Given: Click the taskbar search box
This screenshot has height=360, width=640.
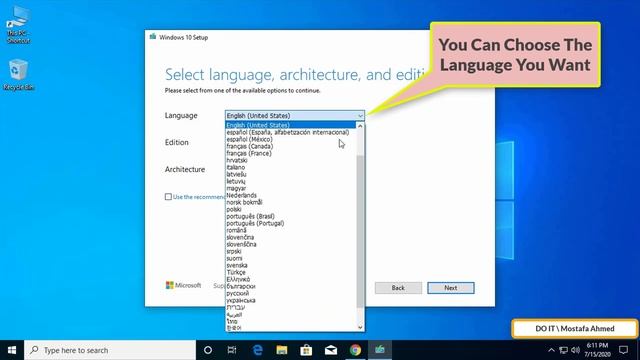Looking at the screenshot, I should click(110, 350).
